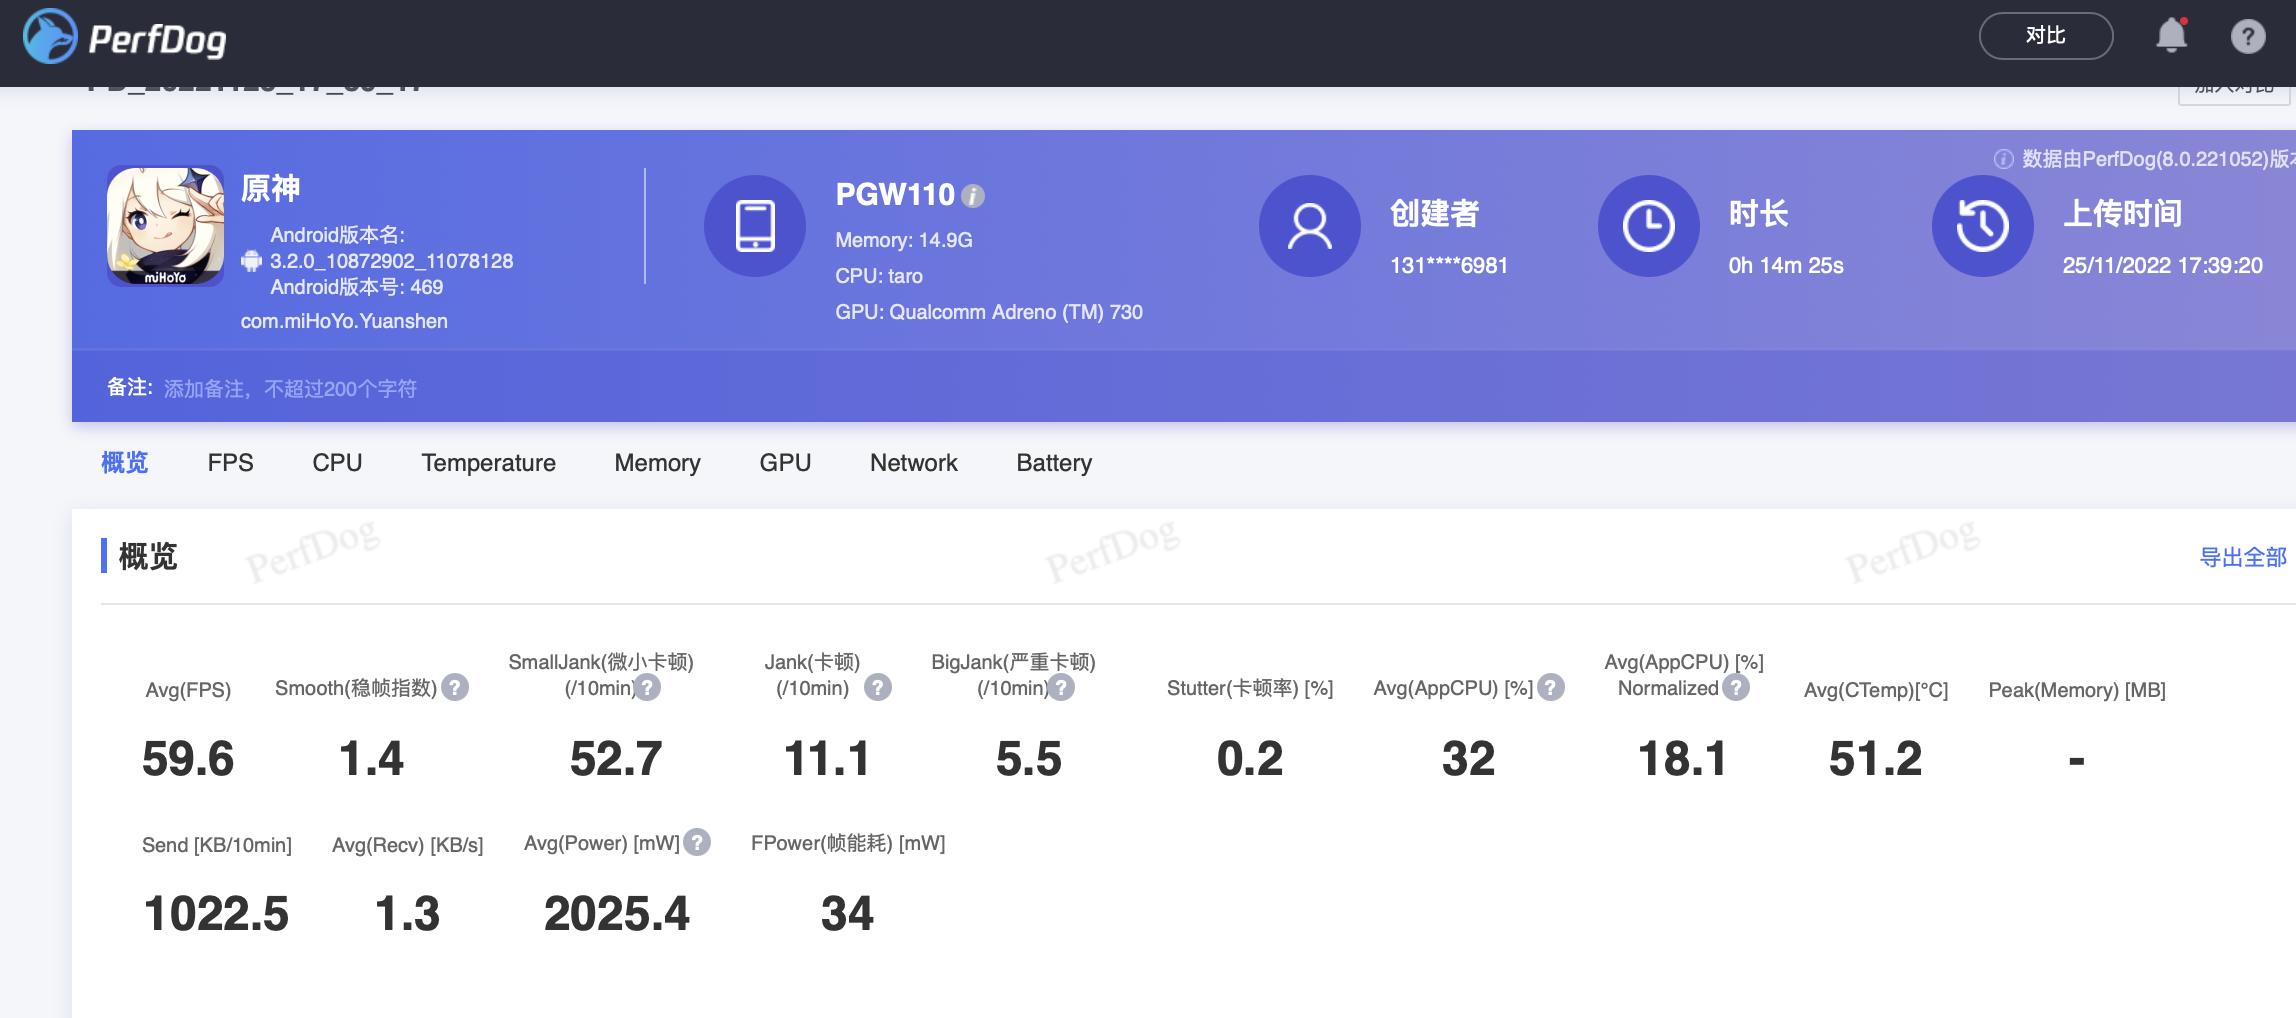
Task: Open the Temperature tab
Action: pyautogui.click(x=488, y=463)
